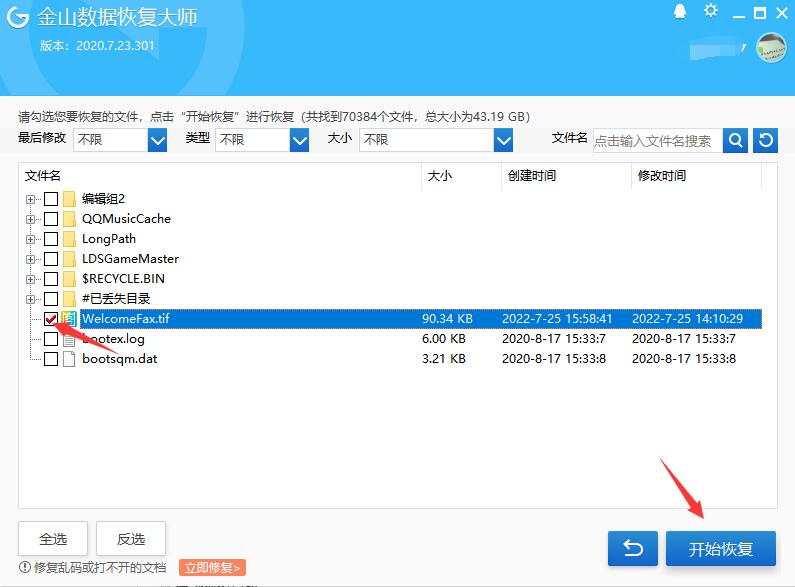Click the notification bell icon

click(680, 12)
